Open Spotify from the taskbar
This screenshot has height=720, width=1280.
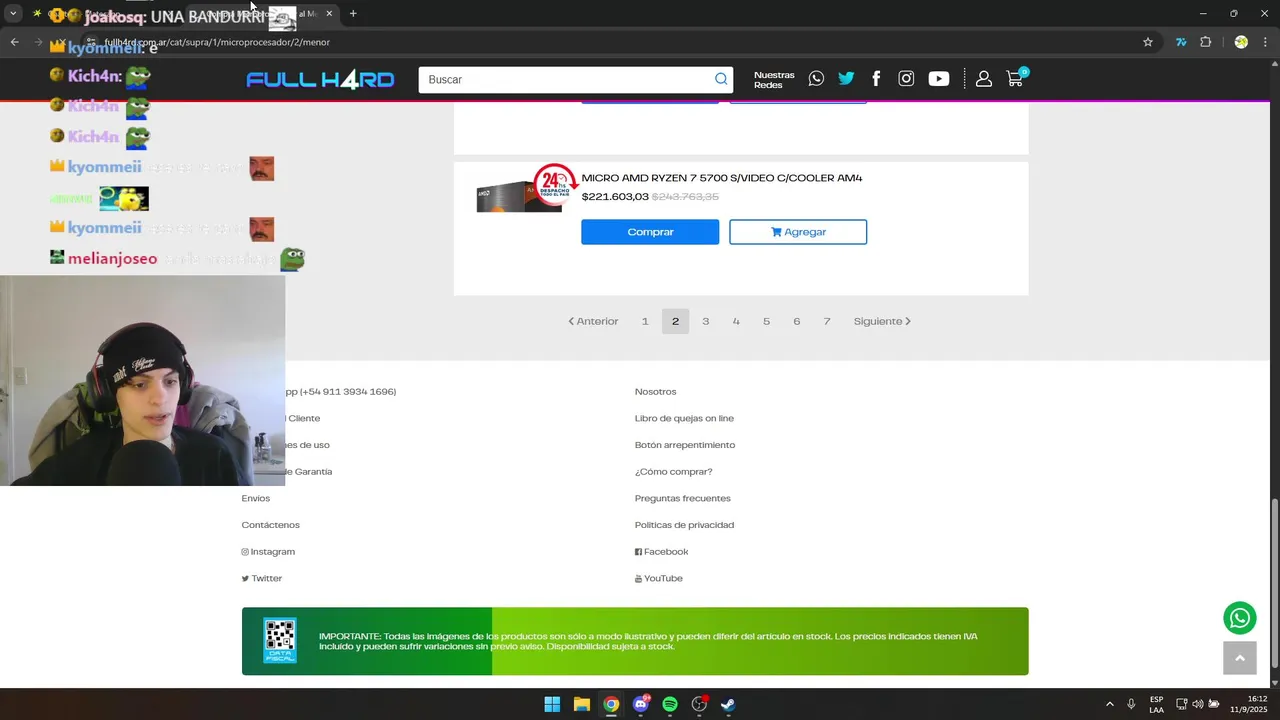coord(670,704)
